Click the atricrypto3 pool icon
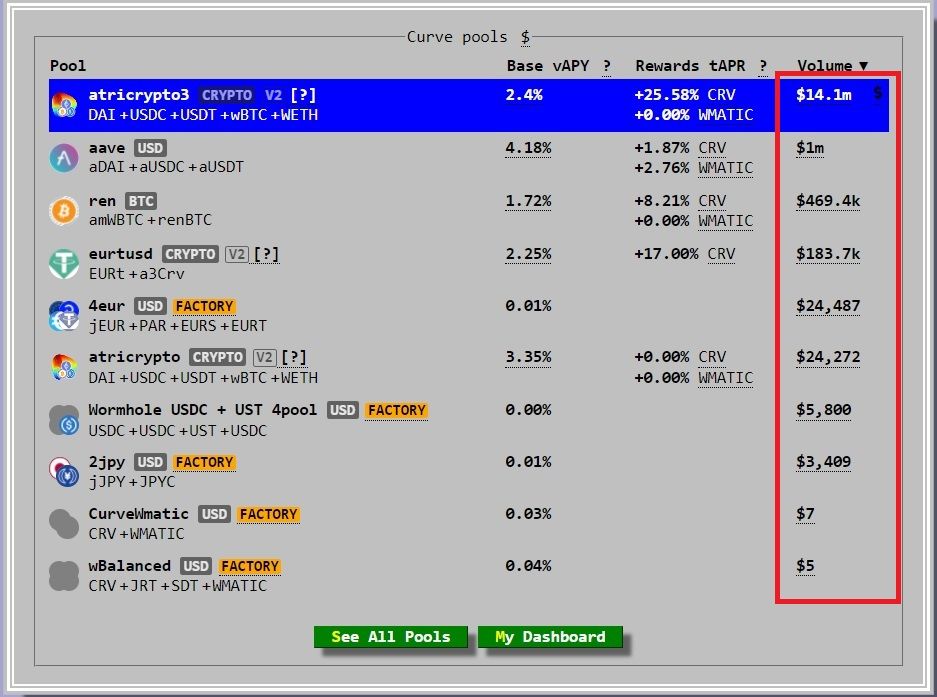 [x=64, y=105]
